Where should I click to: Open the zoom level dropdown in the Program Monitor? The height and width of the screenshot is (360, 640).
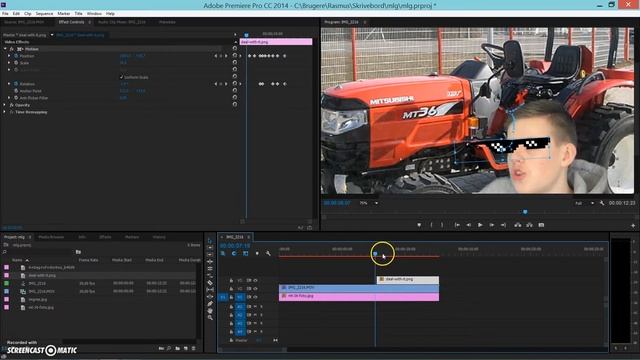[x=376, y=203]
